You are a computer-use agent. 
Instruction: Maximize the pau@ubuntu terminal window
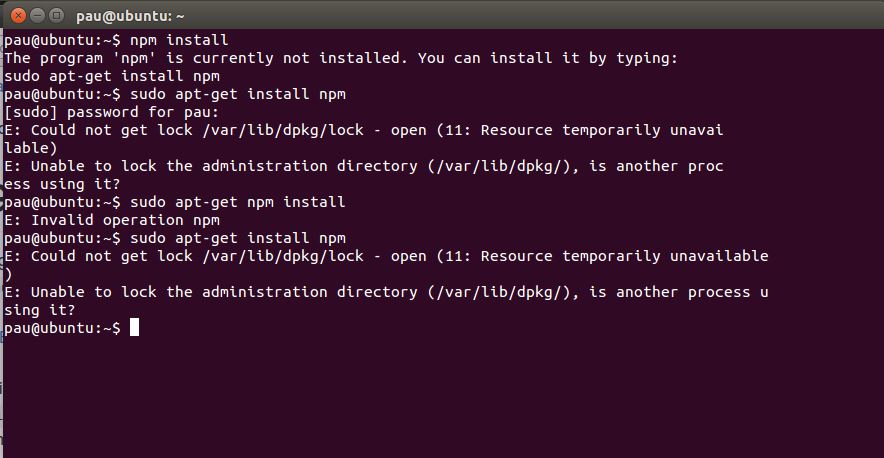coord(56,15)
